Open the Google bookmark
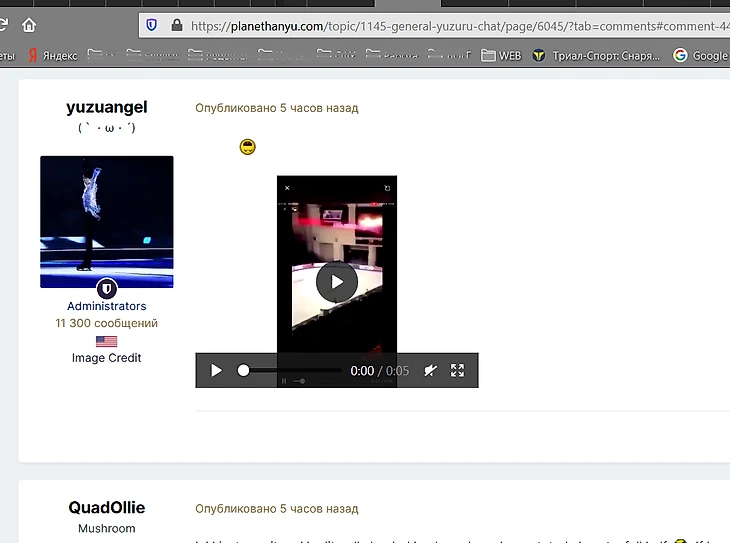 tap(700, 56)
